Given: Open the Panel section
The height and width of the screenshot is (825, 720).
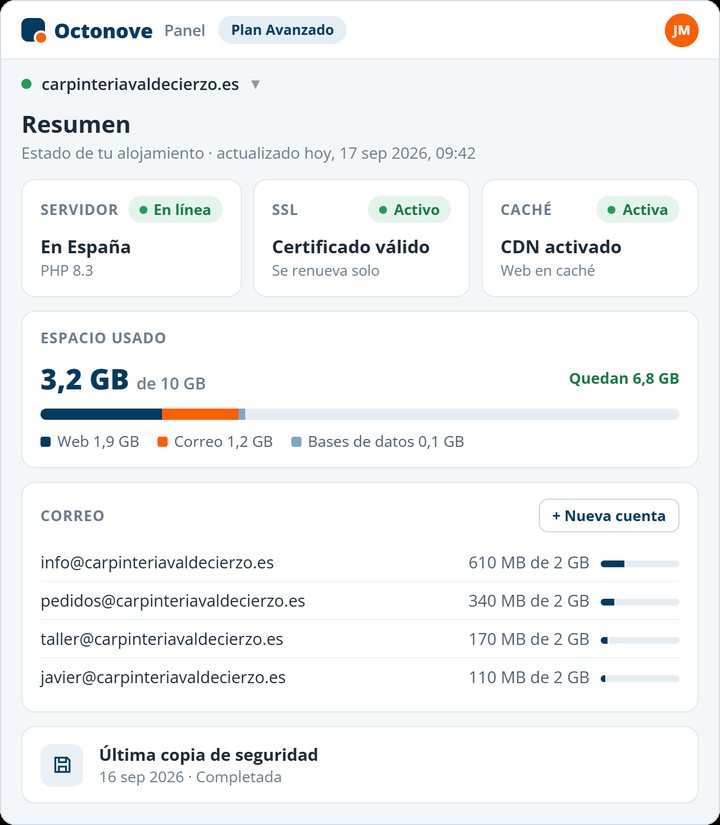Looking at the screenshot, I should click(x=184, y=31).
